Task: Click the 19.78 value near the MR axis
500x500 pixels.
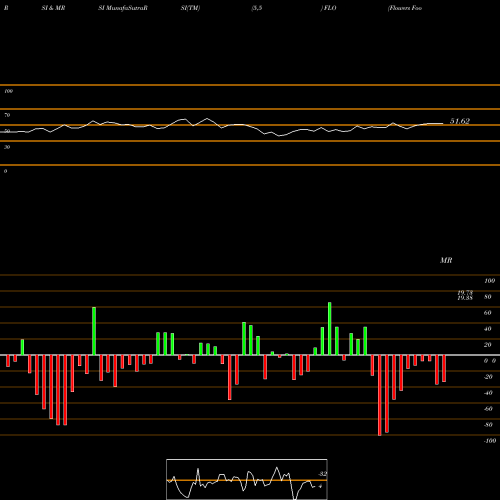Action: (x=465, y=292)
